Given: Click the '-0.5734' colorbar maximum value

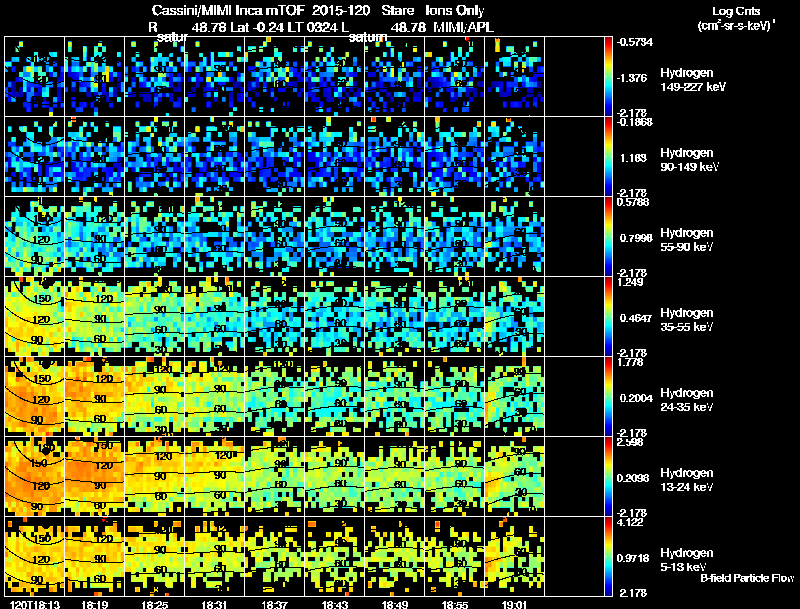Looking at the screenshot, I should (x=635, y=42).
